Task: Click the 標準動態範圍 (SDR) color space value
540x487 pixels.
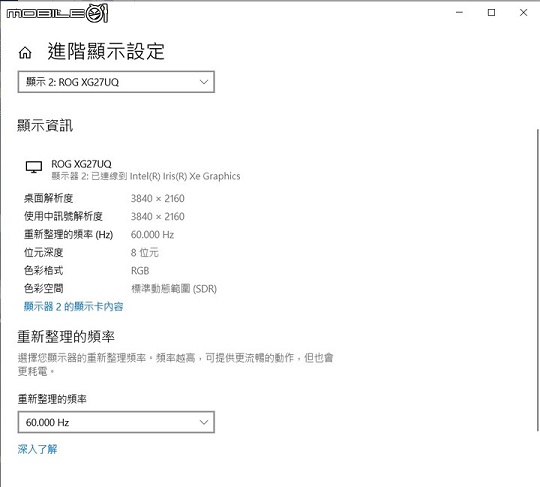Action: (174, 289)
